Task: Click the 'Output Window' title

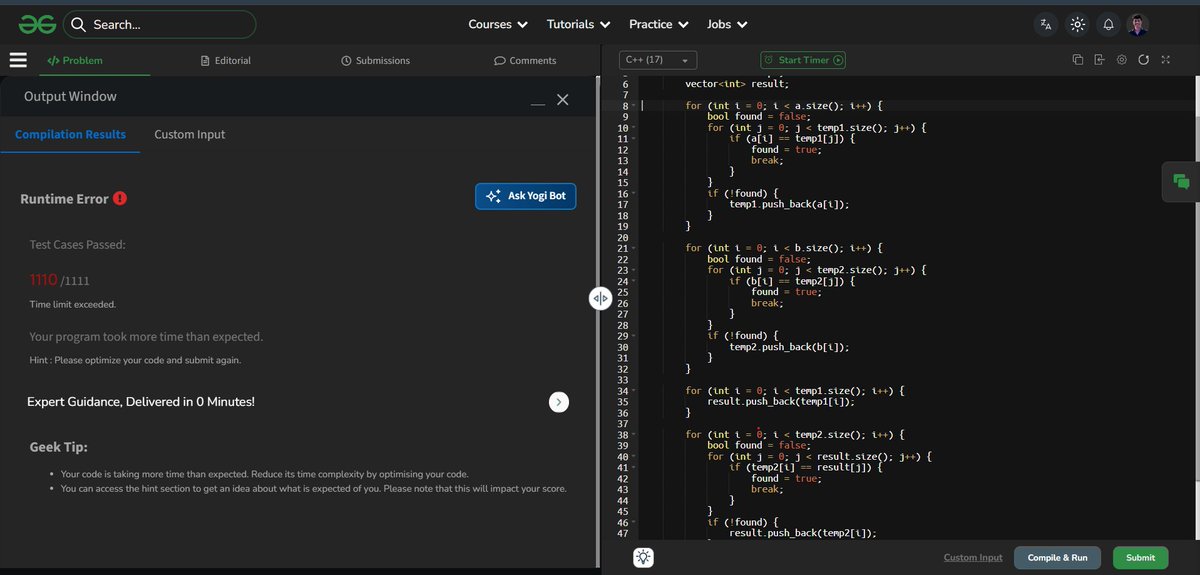Action: click(x=70, y=97)
